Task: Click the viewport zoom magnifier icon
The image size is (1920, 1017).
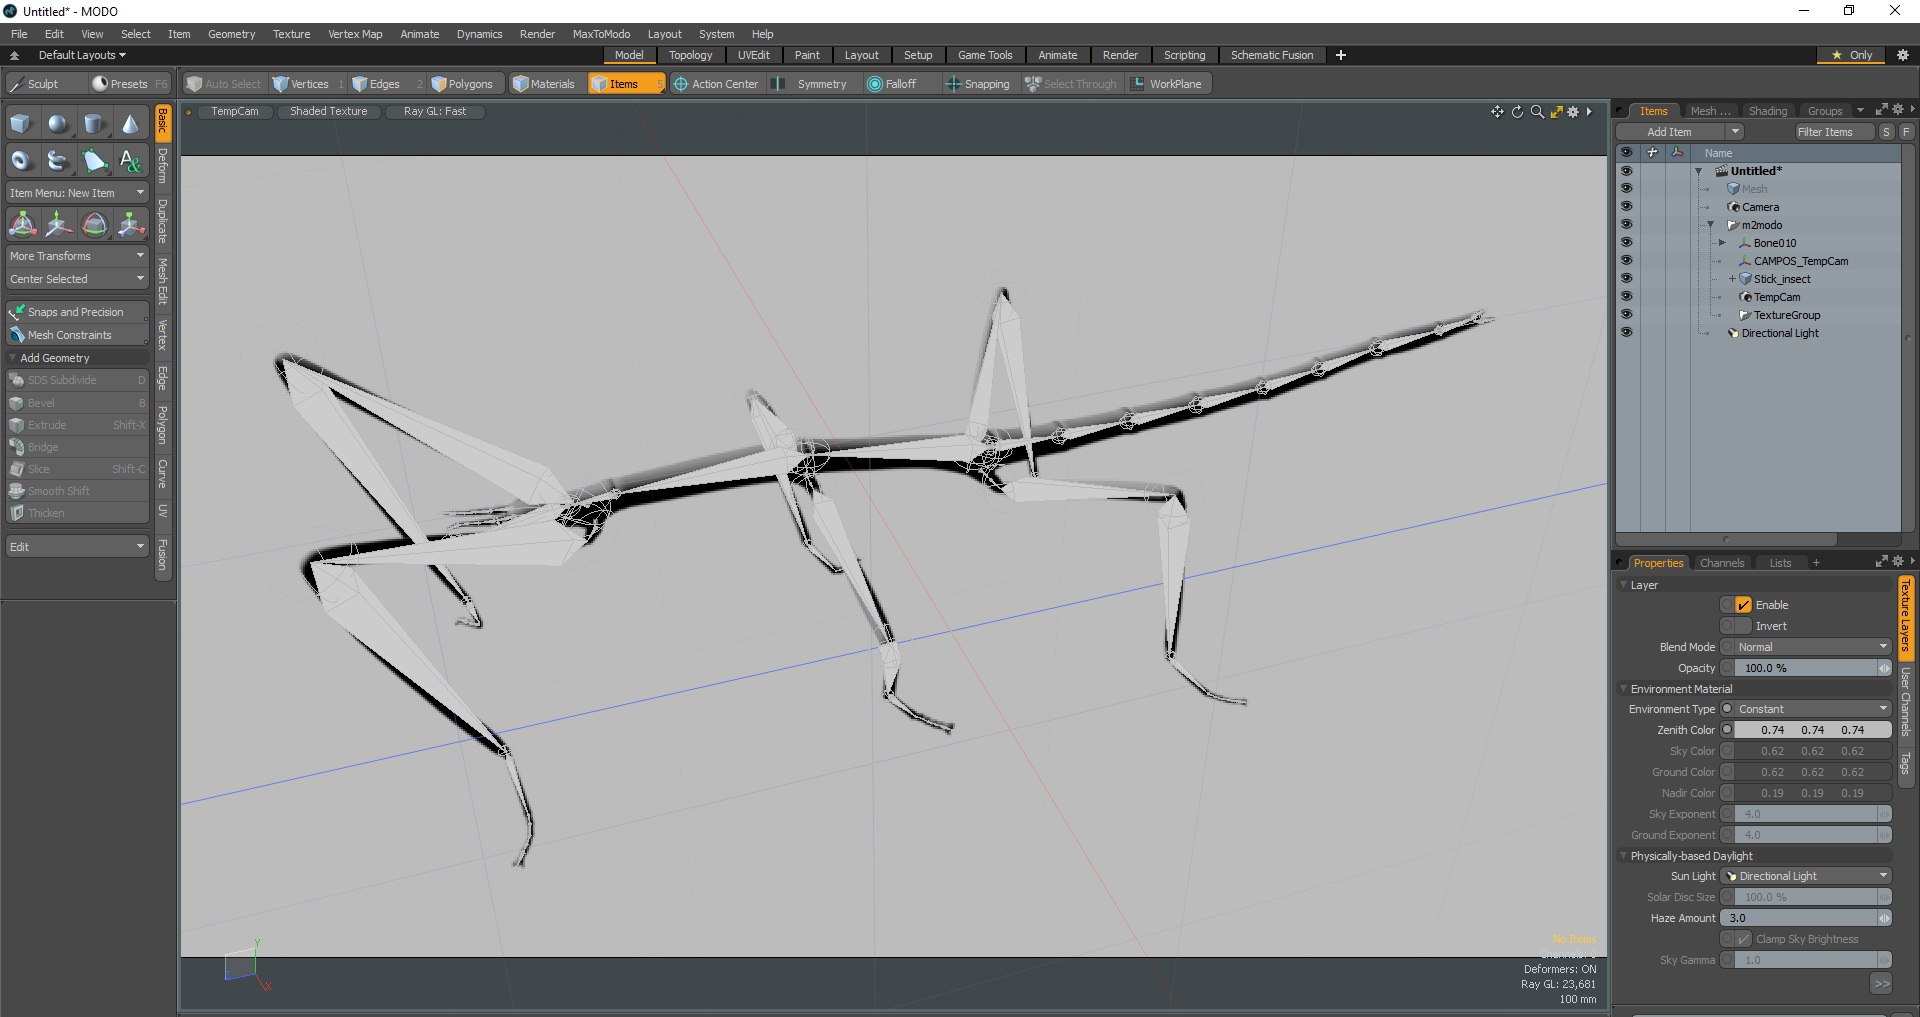Action: (x=1537, y=112)
